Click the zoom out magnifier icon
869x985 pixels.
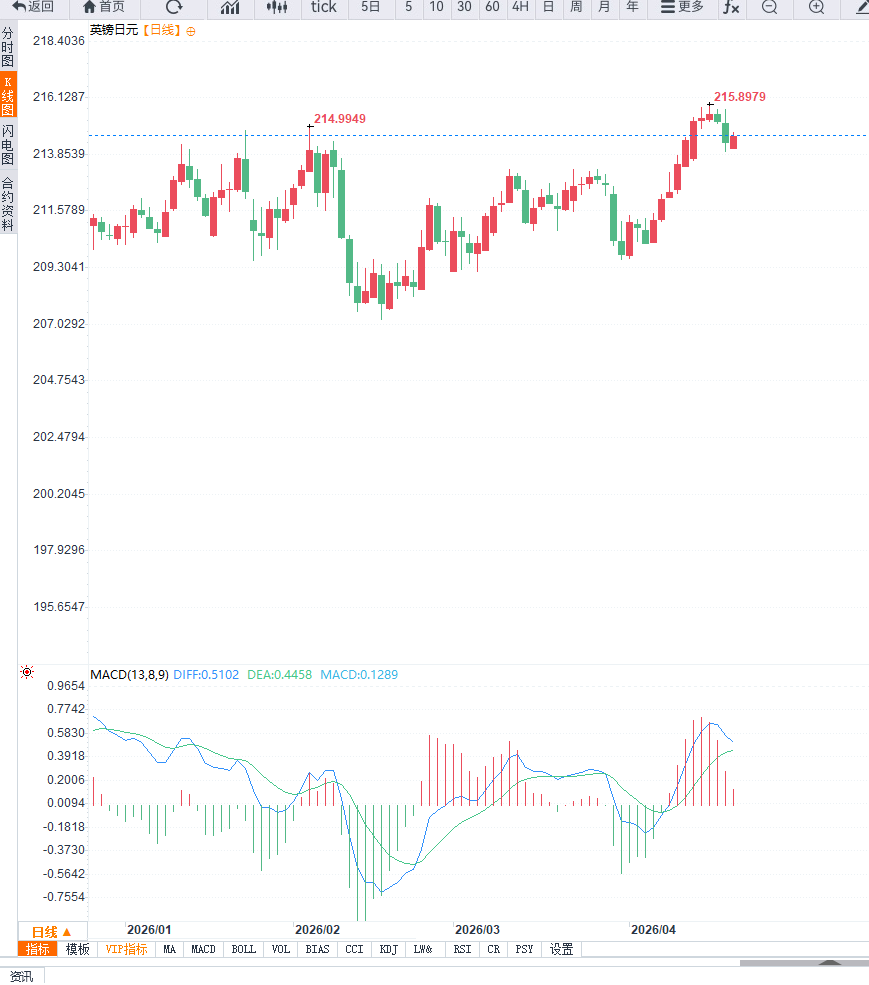point(769,7)
